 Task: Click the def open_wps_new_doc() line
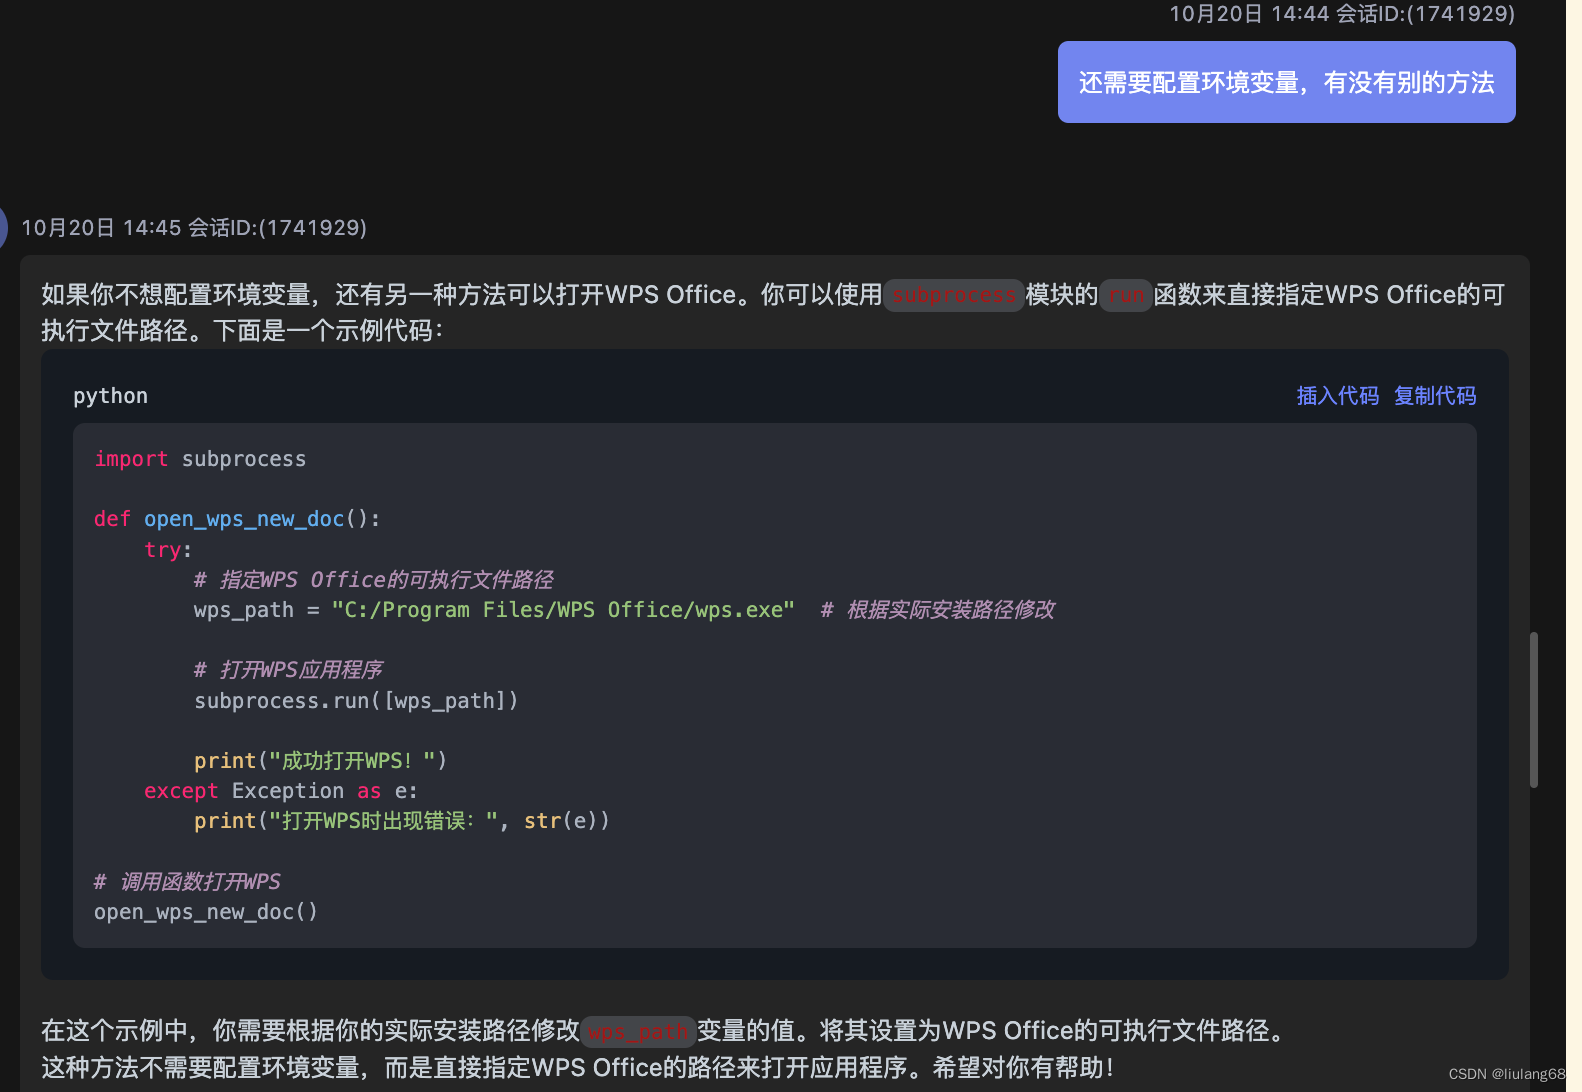pos(237,519)
